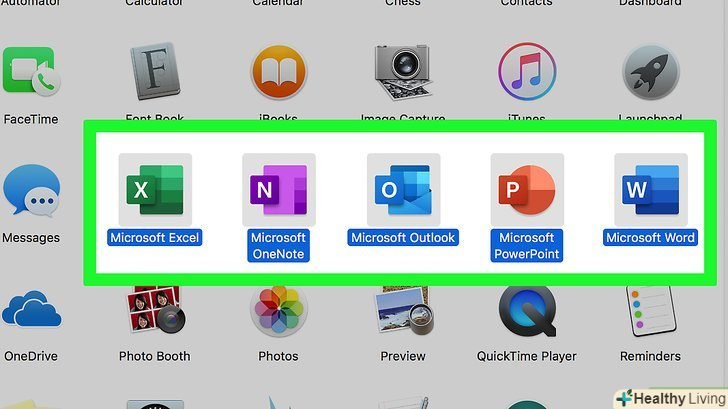Screen dimensions: 728x409
Task: Click the iBooks orange book icon
Action: click(x=279, y=72)
